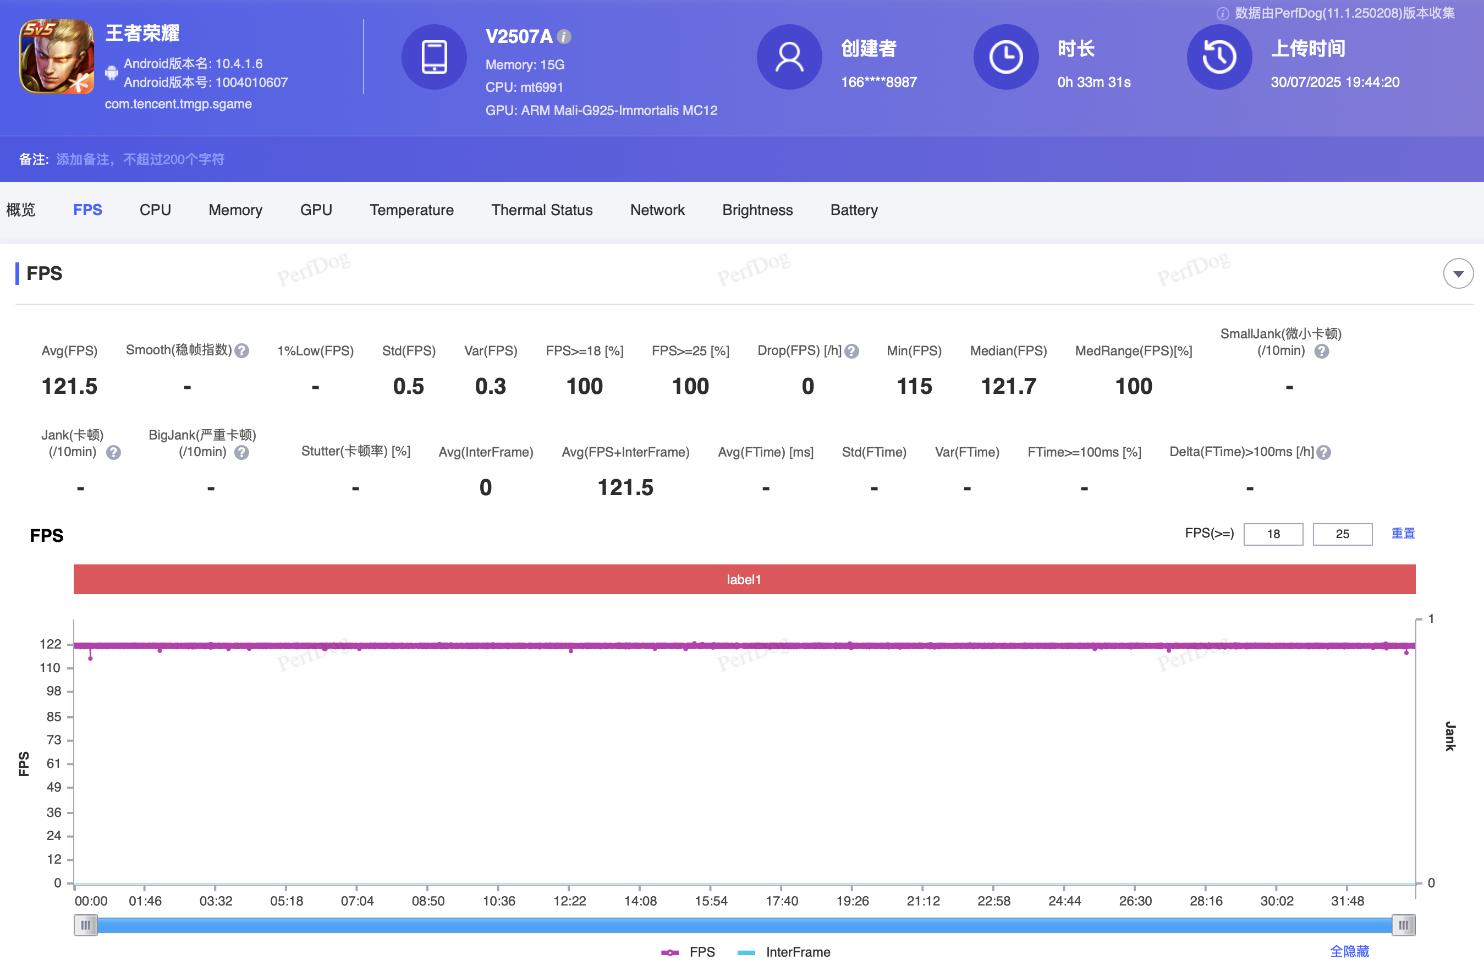Switch to the CPU tab
Image resolution: width=1484 pixels, height=977 pixels.
(155, 210)
